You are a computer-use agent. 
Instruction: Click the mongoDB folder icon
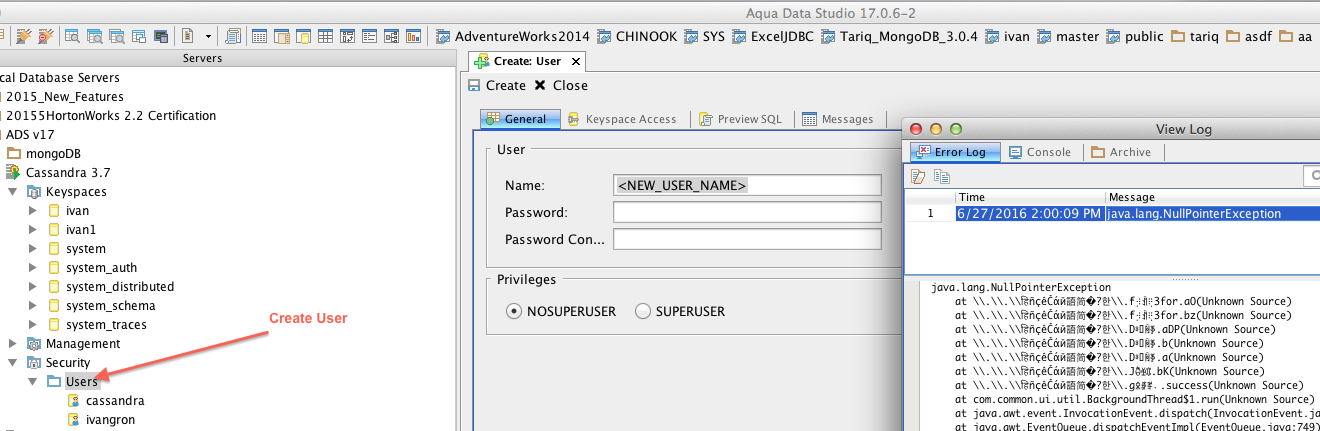coord(14,153)
